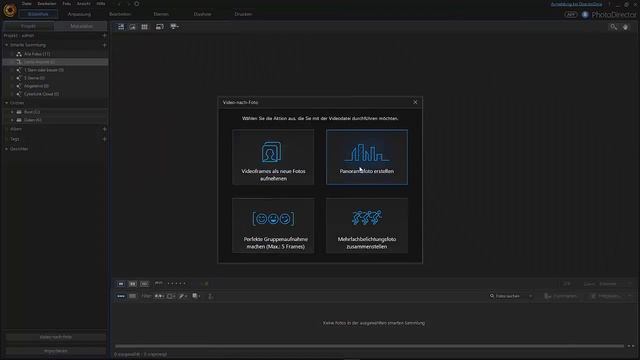Image resolution: width=640 pixels, height=360 pixels.
Task: Switch to the Metadaten panel tab
Action: click(x=81, y=26)
